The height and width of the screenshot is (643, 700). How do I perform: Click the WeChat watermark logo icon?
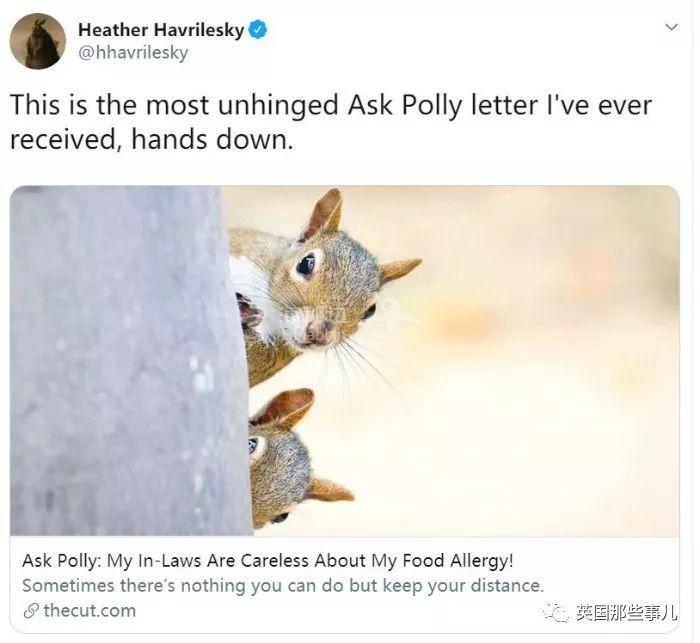pyautogui.click(x=556, y=612)
